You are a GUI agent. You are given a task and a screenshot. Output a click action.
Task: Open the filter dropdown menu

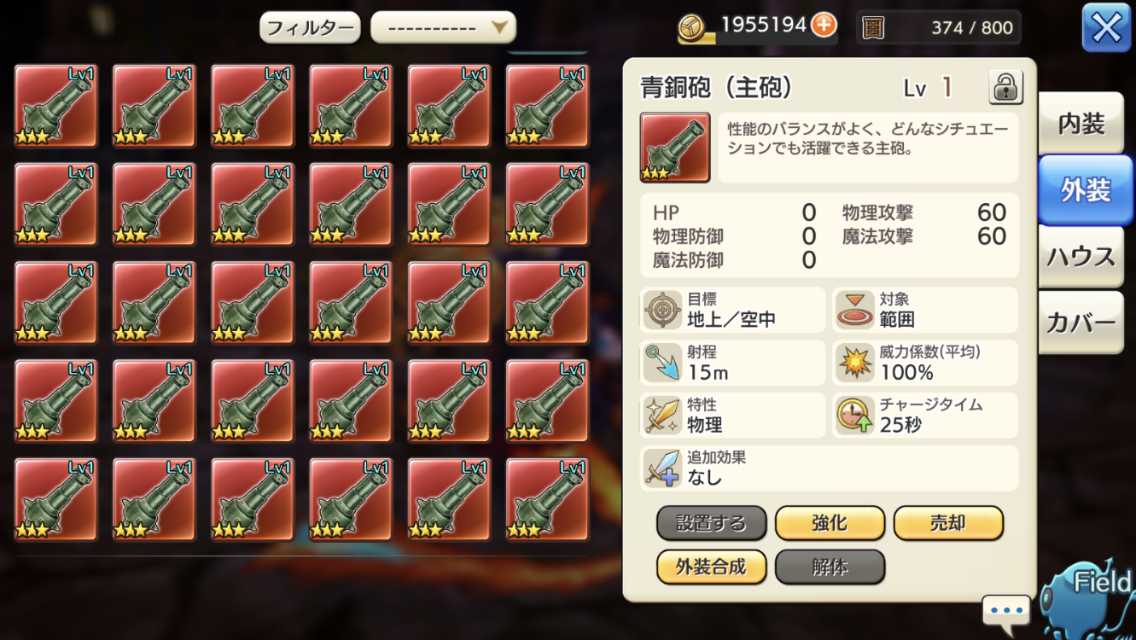(x=443, y=28)
